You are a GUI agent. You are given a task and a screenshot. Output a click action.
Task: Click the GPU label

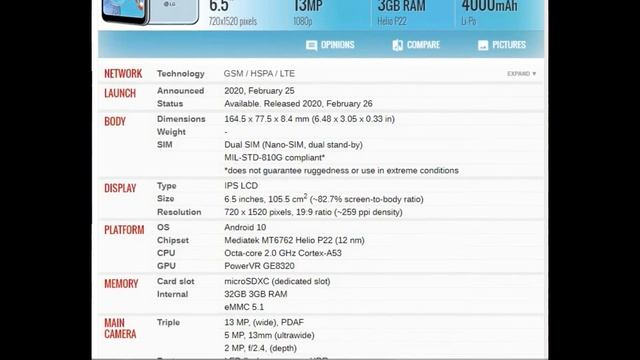pos(166,266)
